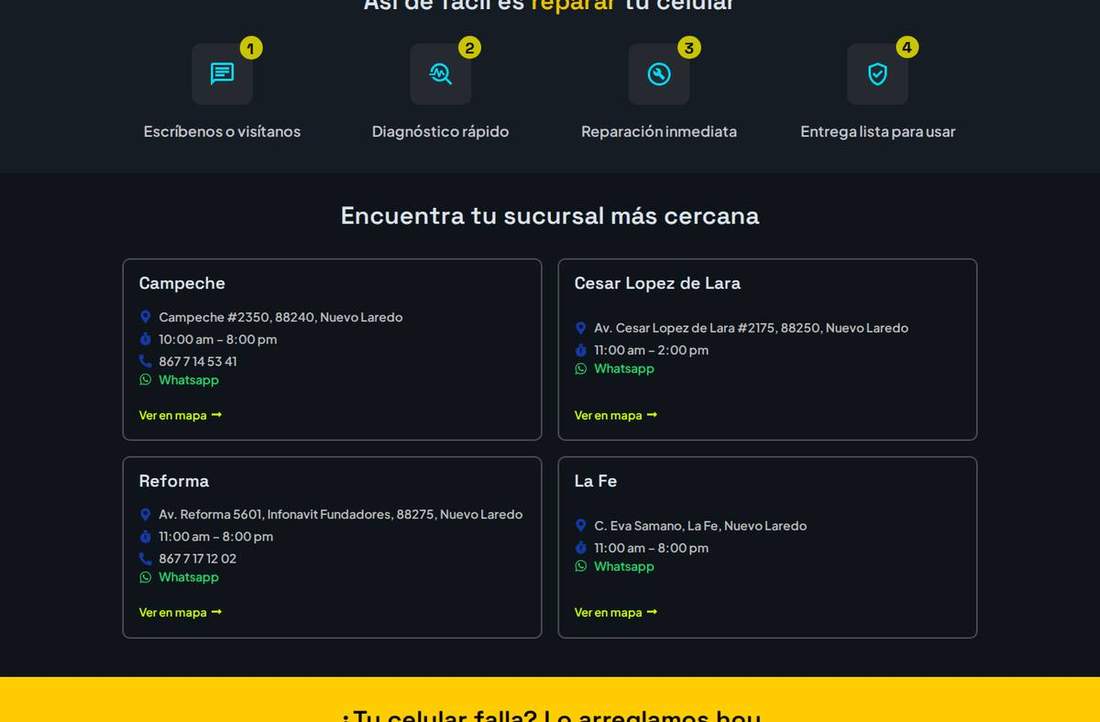Click Ver en mapa for Reforma
1100x722 pixels.
coord(180,613)
